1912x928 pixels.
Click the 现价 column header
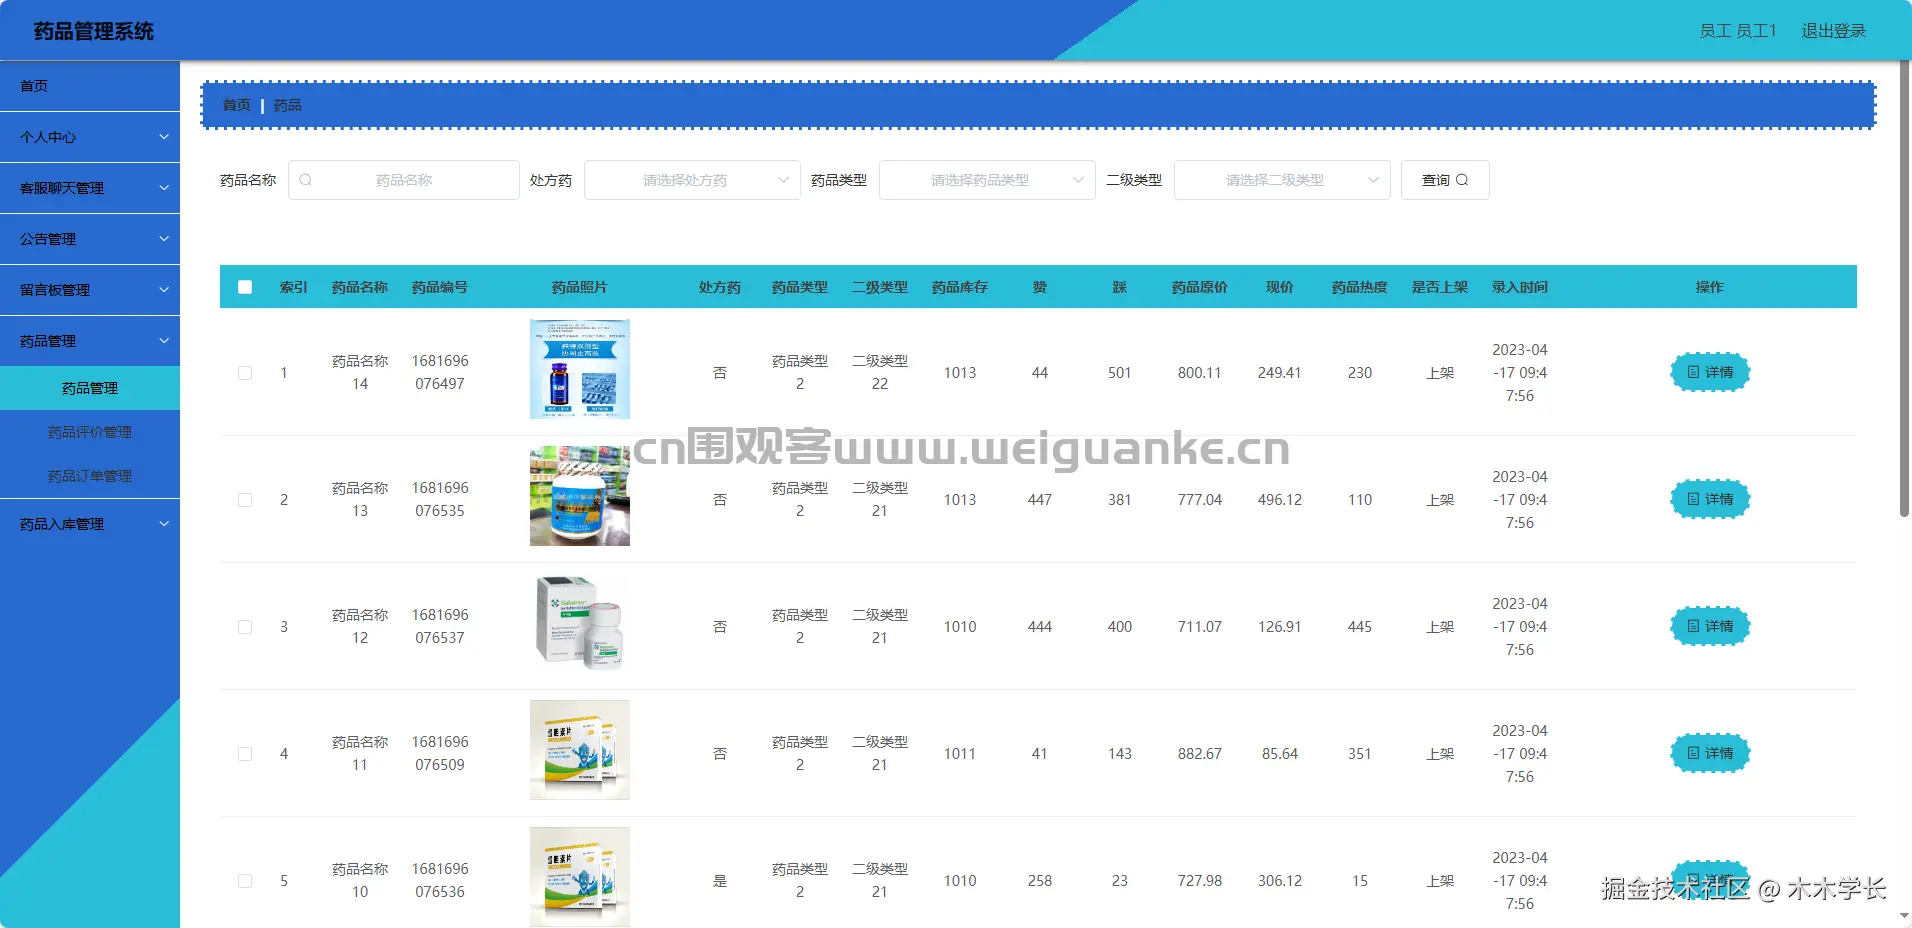click(x=1280, y=287)
